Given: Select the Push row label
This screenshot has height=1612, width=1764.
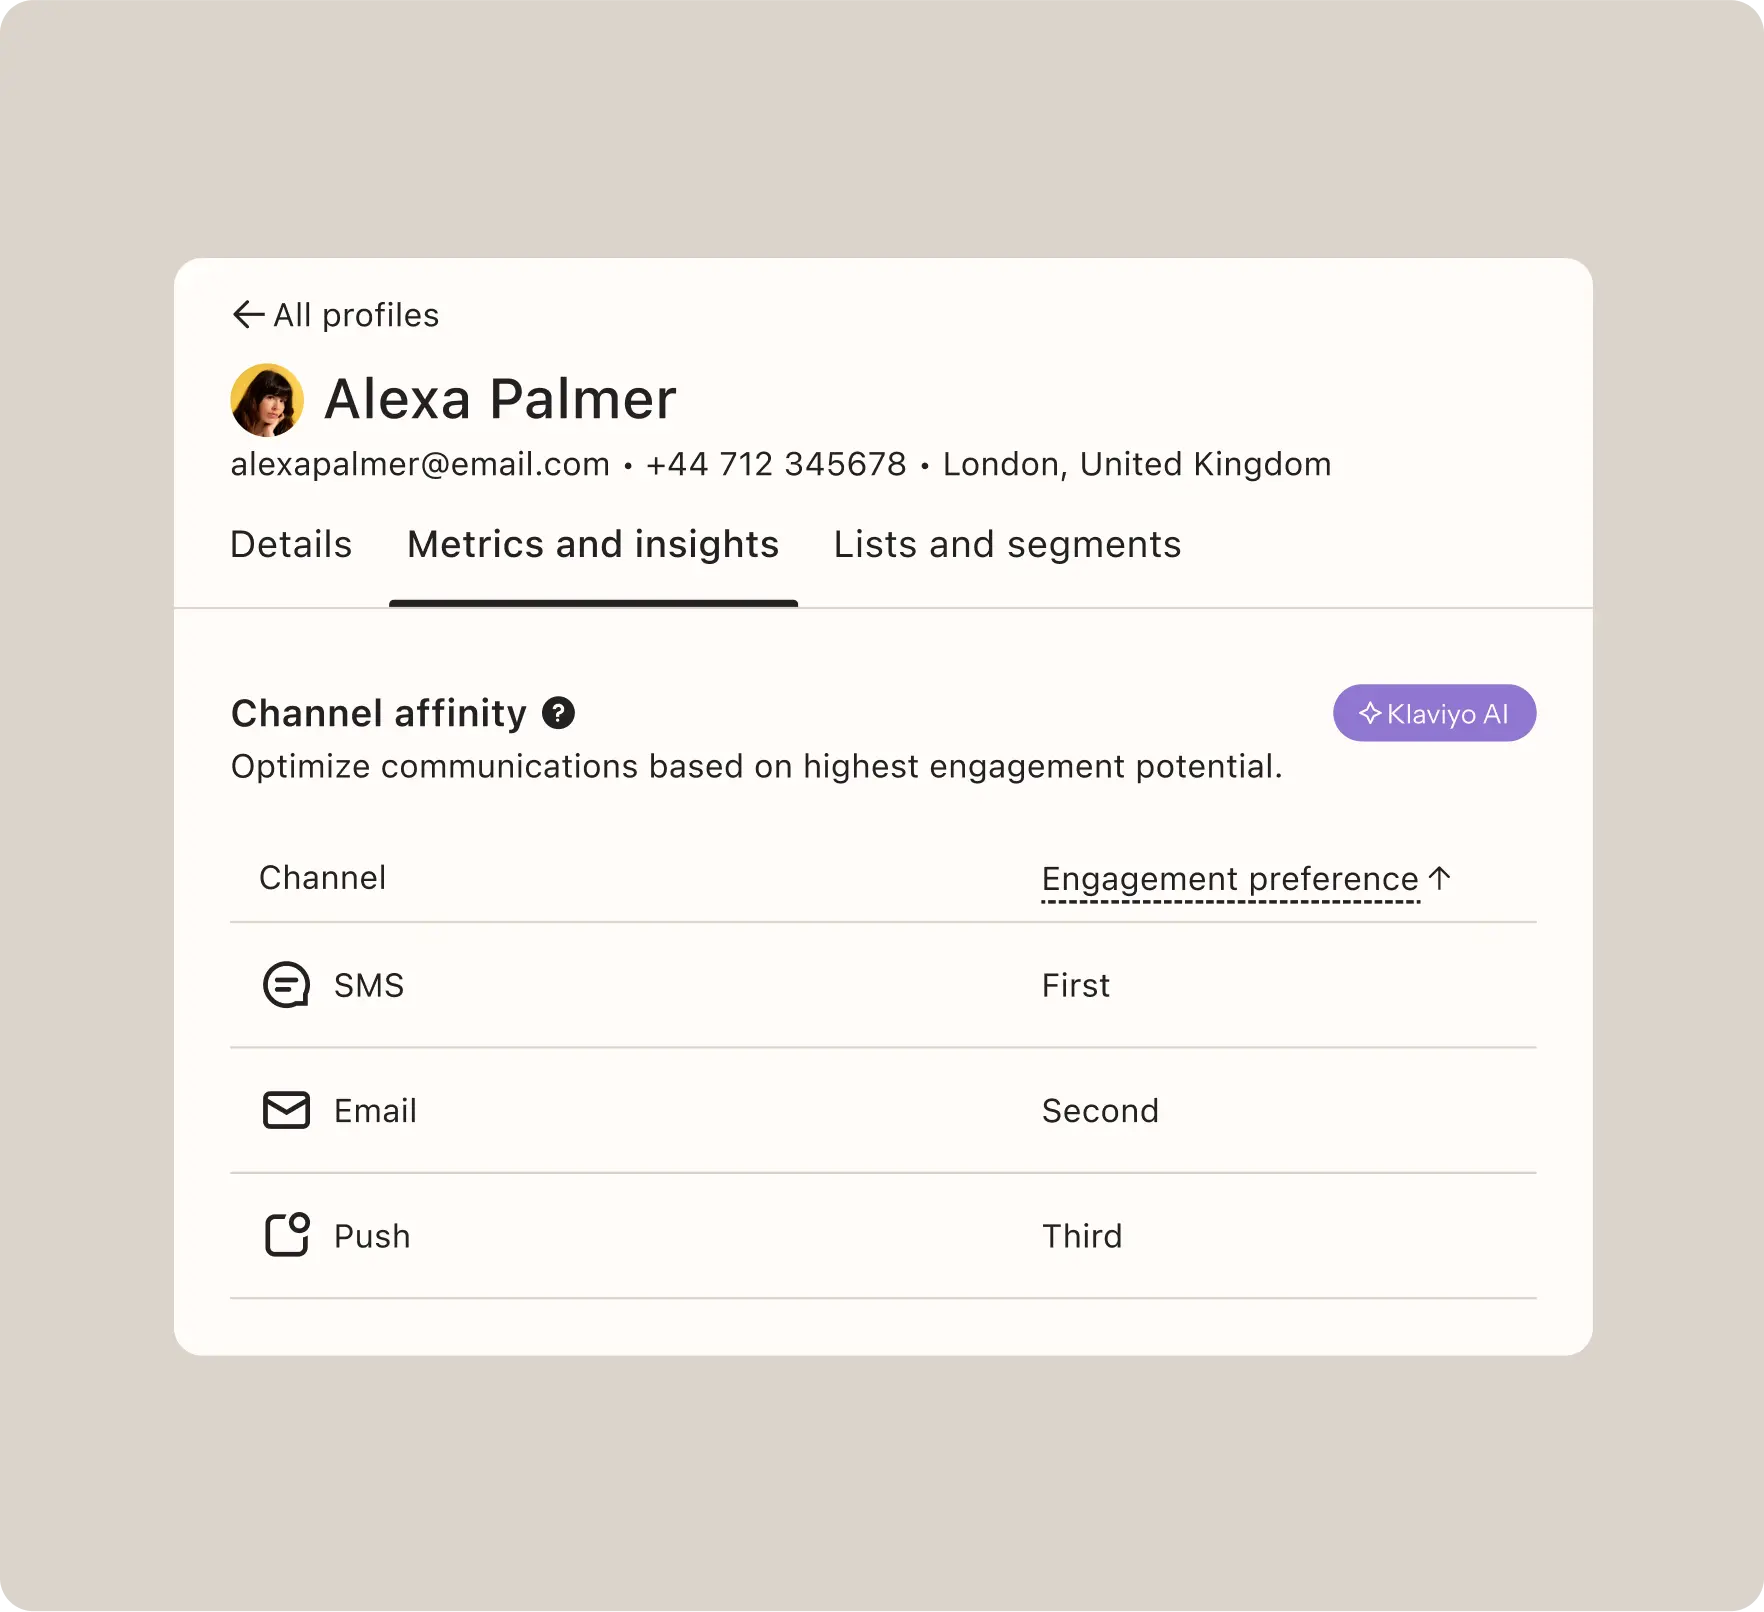Looking at the screenshot, I should click(372, 1236).
